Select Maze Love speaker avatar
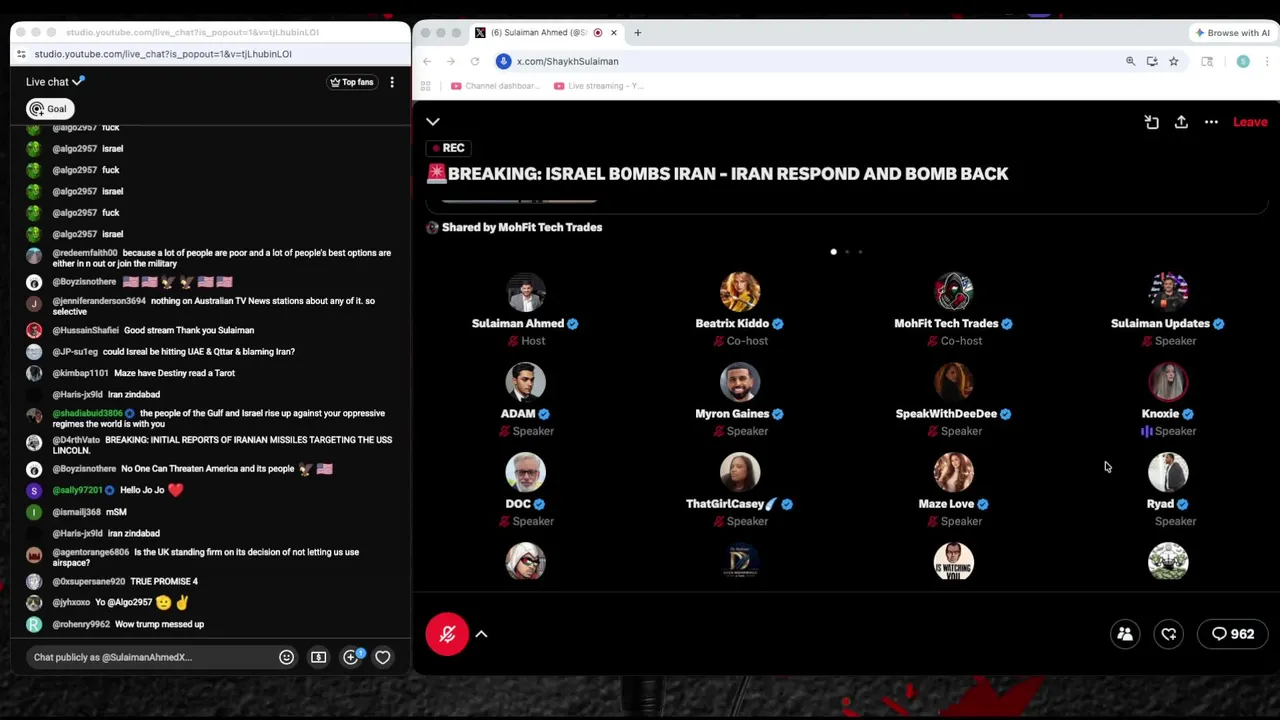 [954, 472]
